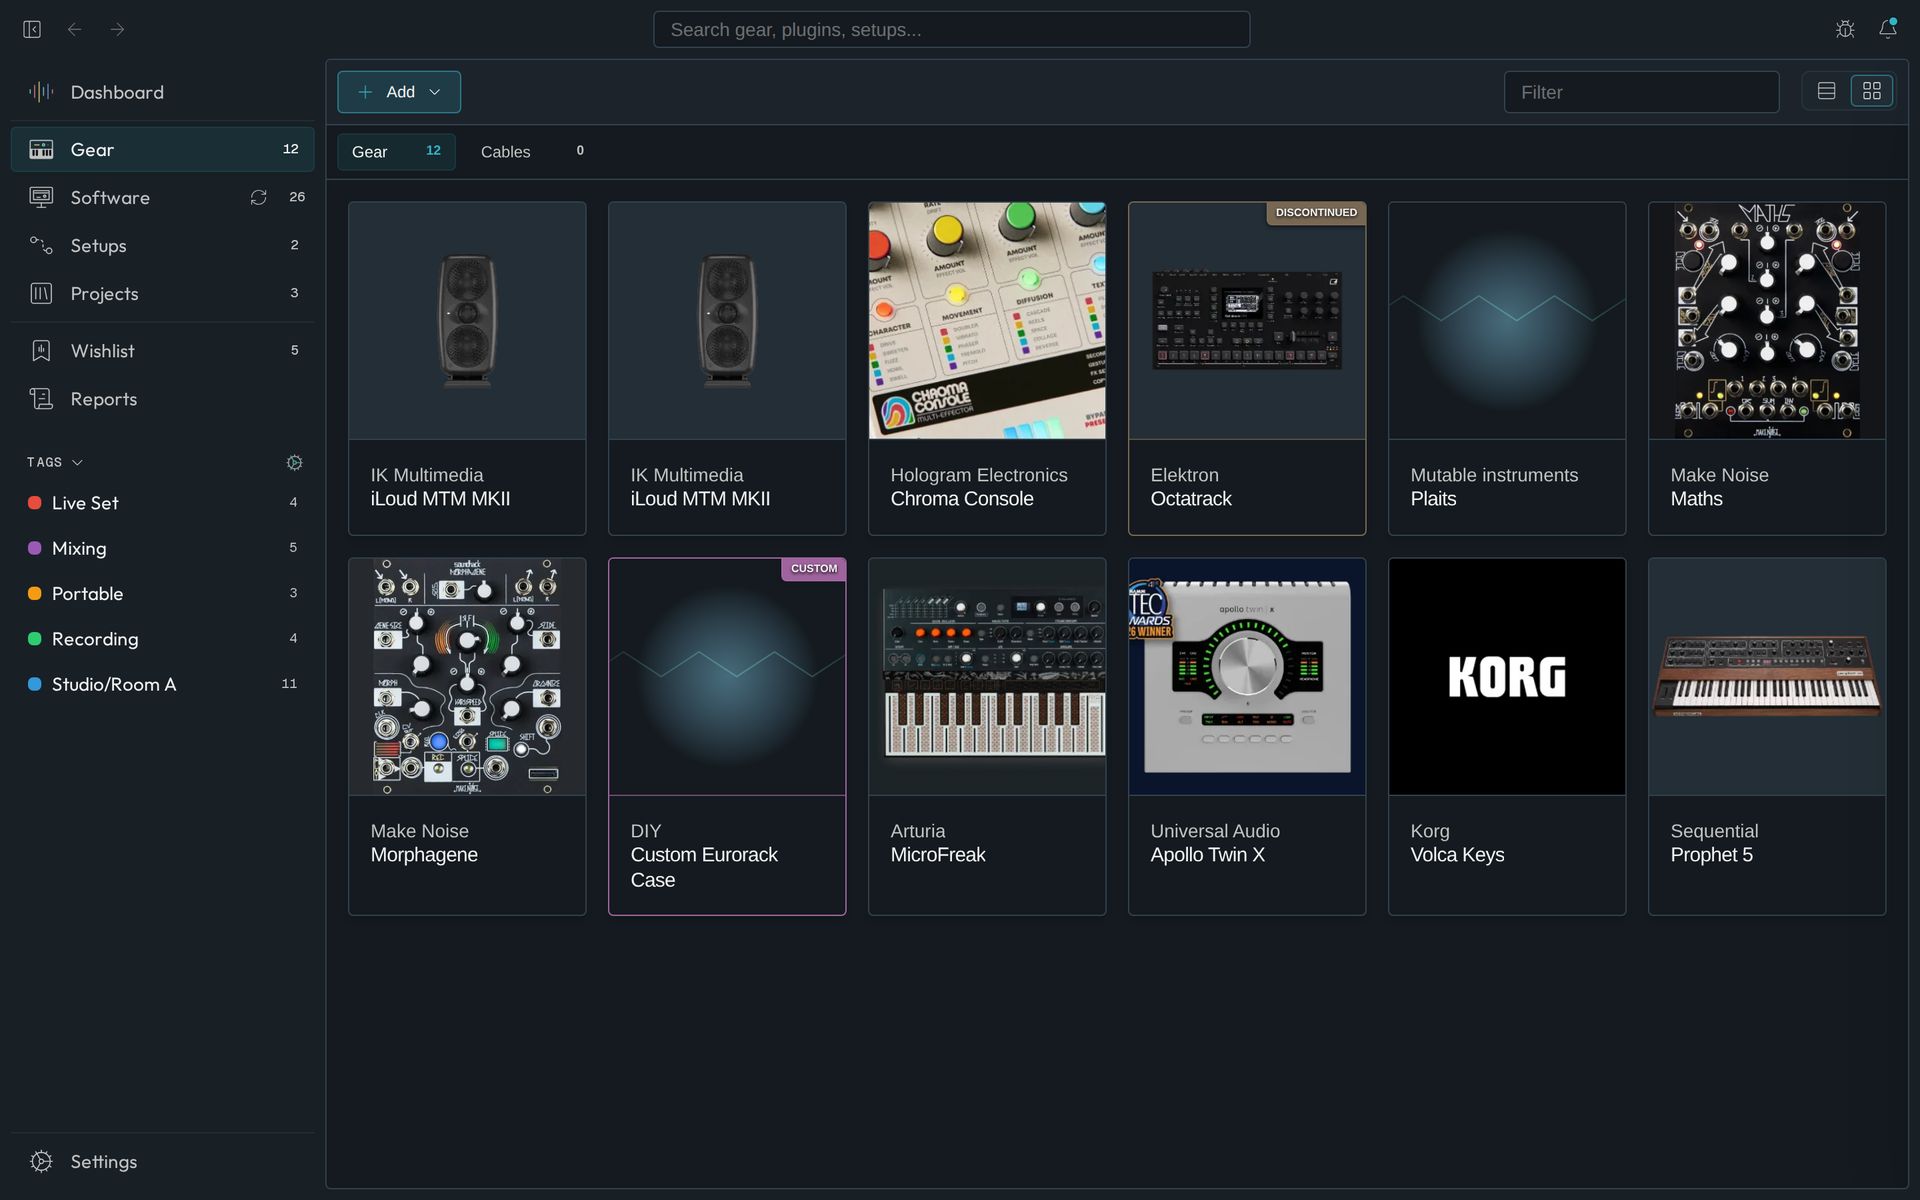
Task: Open Dashboard from the waveform icon
Action: (x=41, y=92)
